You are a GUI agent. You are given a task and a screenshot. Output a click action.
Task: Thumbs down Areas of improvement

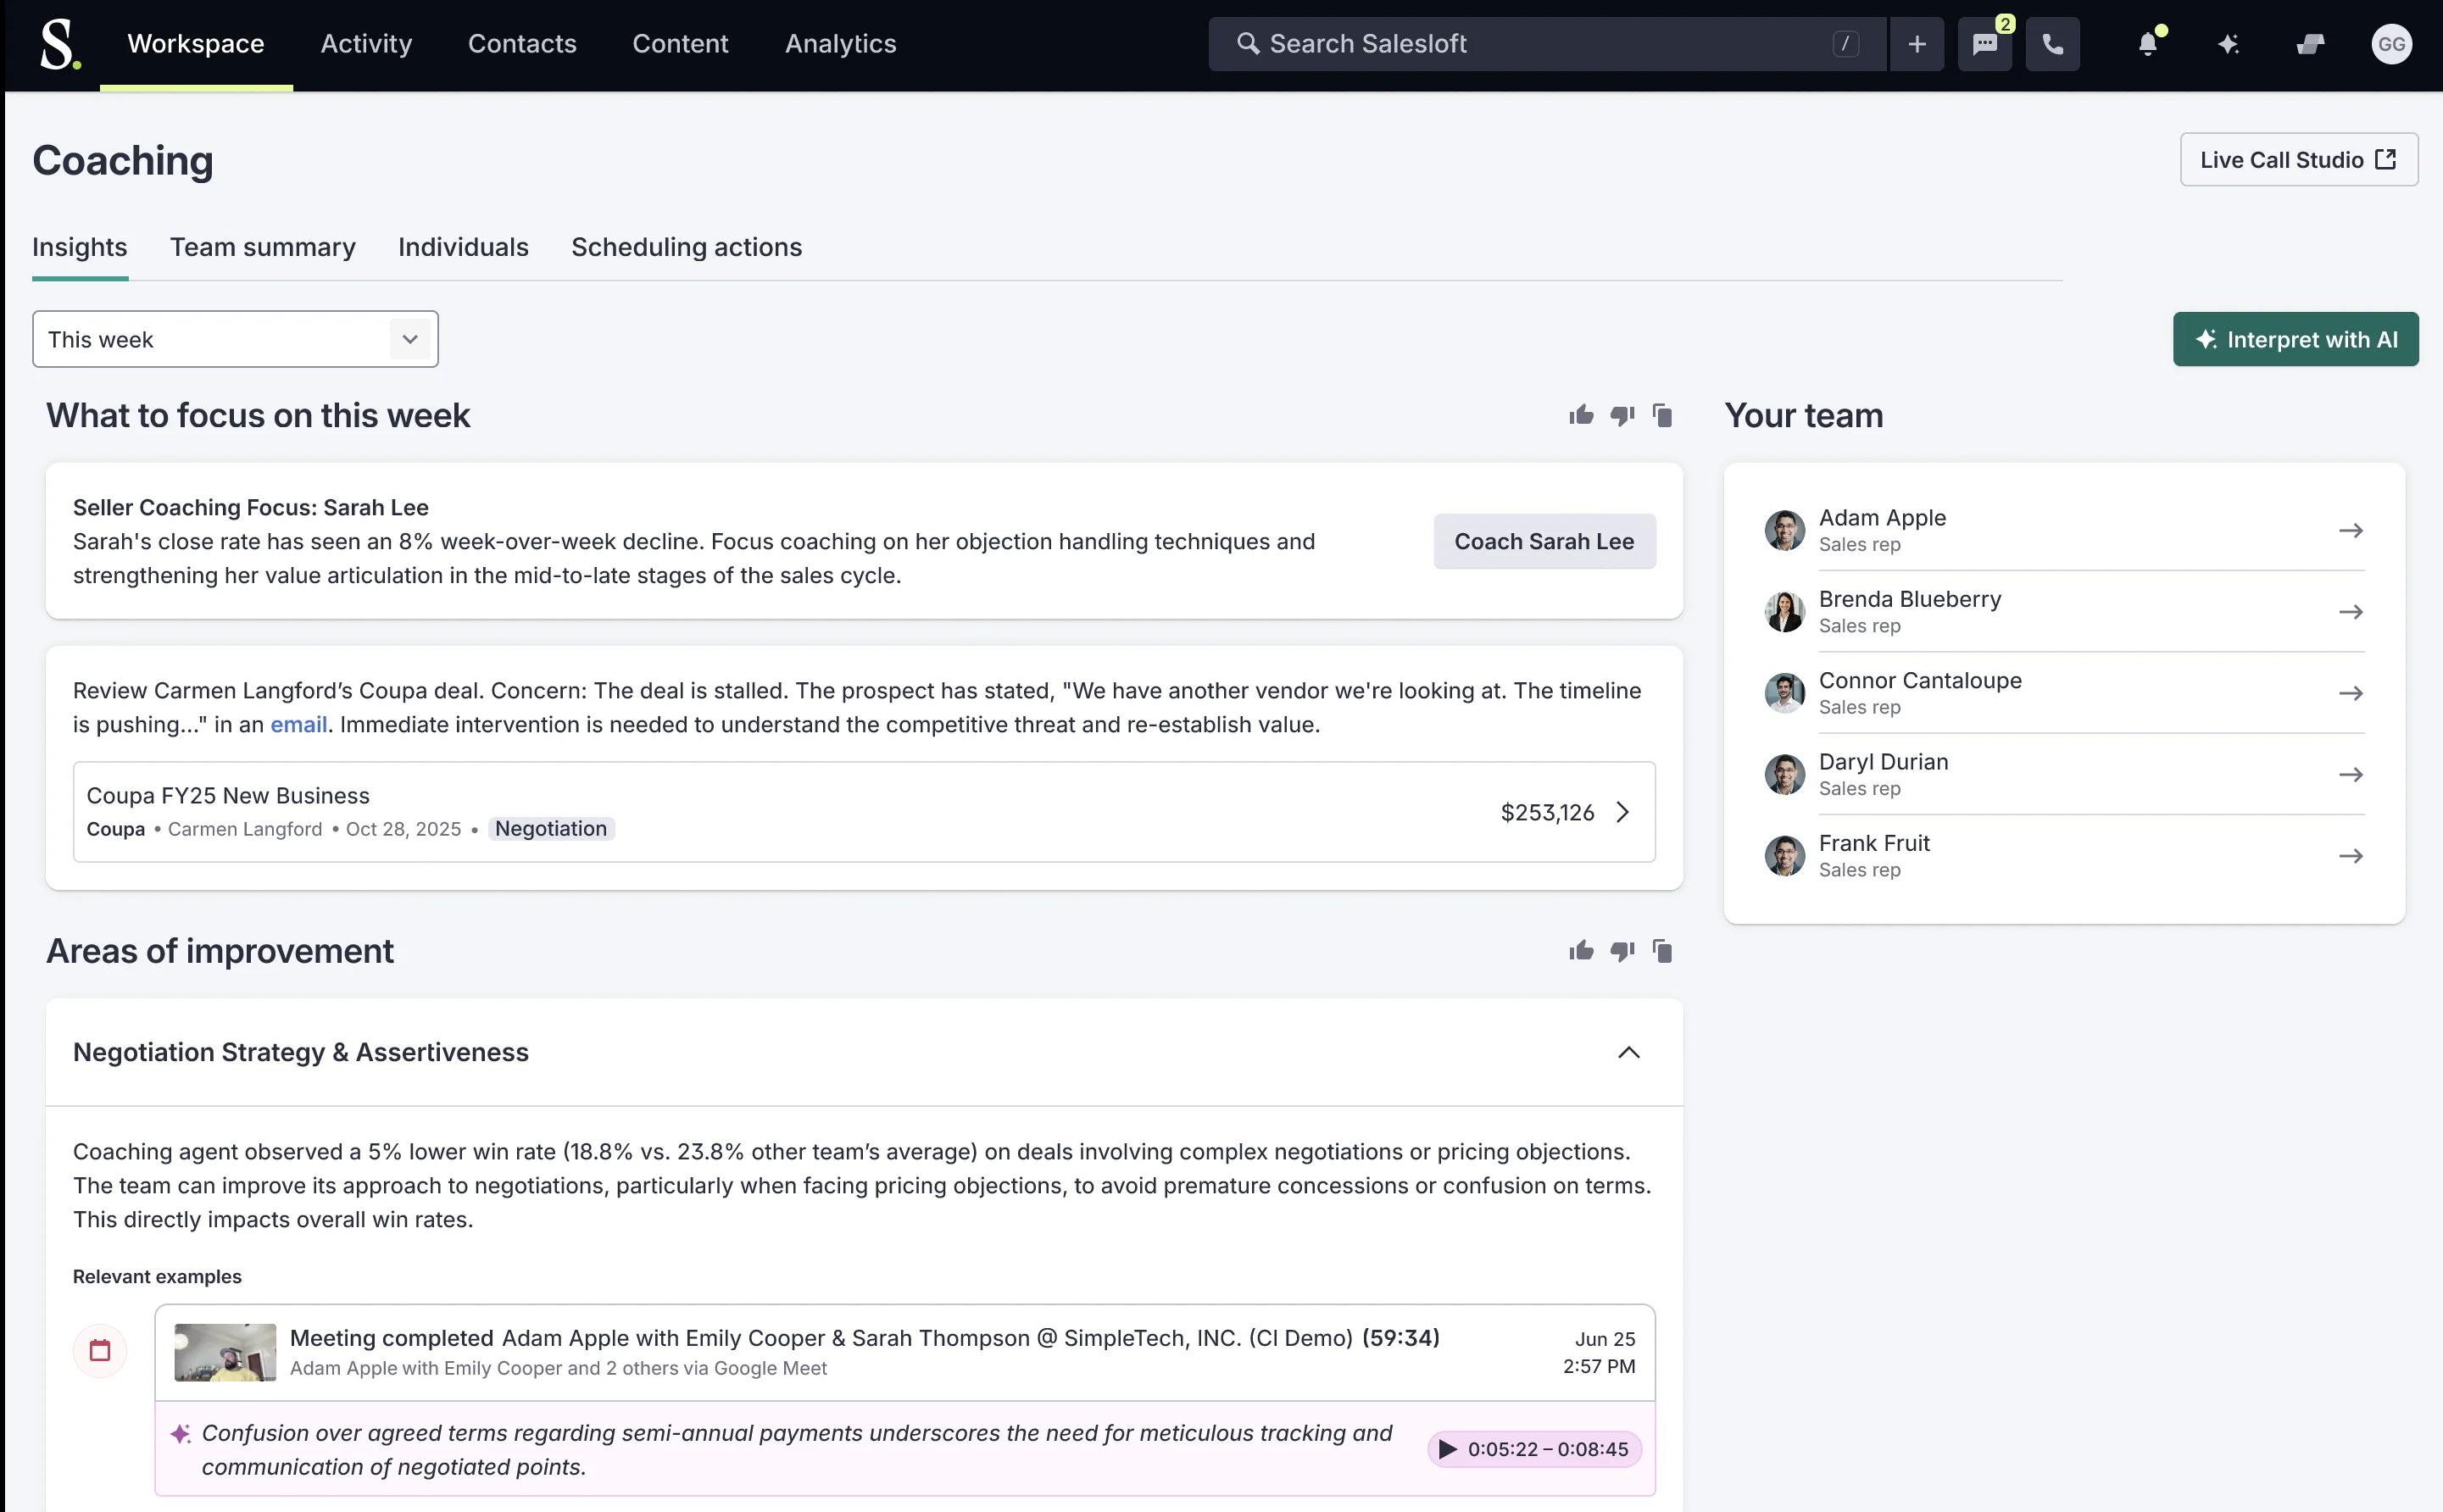pyautogui.click(x=1622, y=951)
